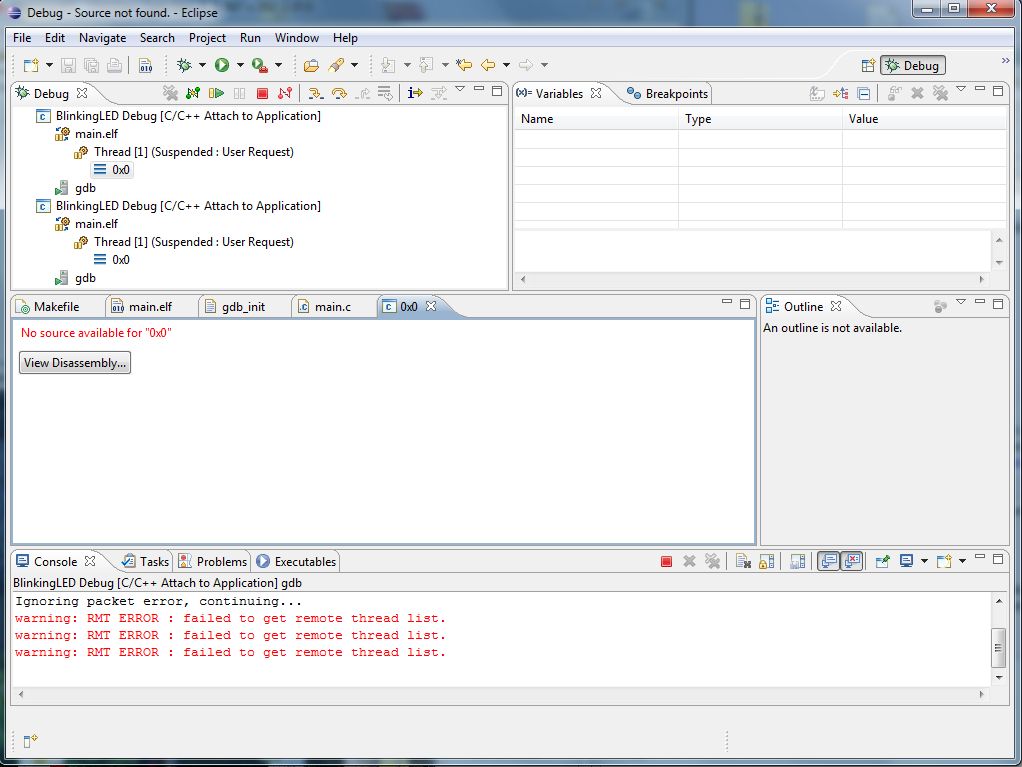Switch to the Problems tab
Image resolution: width=1022 pixels, height=767 pixels.
point(213,562)
